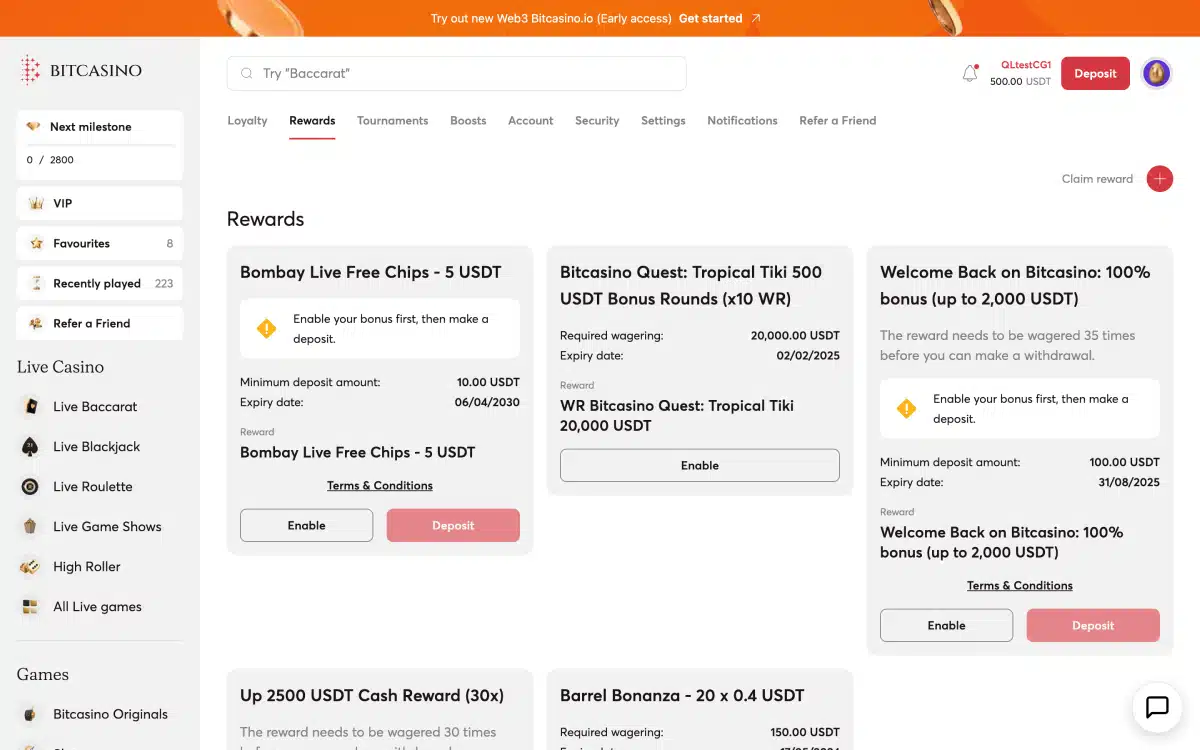Click the Live Baccarat card icon
Screen dimensions: 1200x750
[30, 406]
